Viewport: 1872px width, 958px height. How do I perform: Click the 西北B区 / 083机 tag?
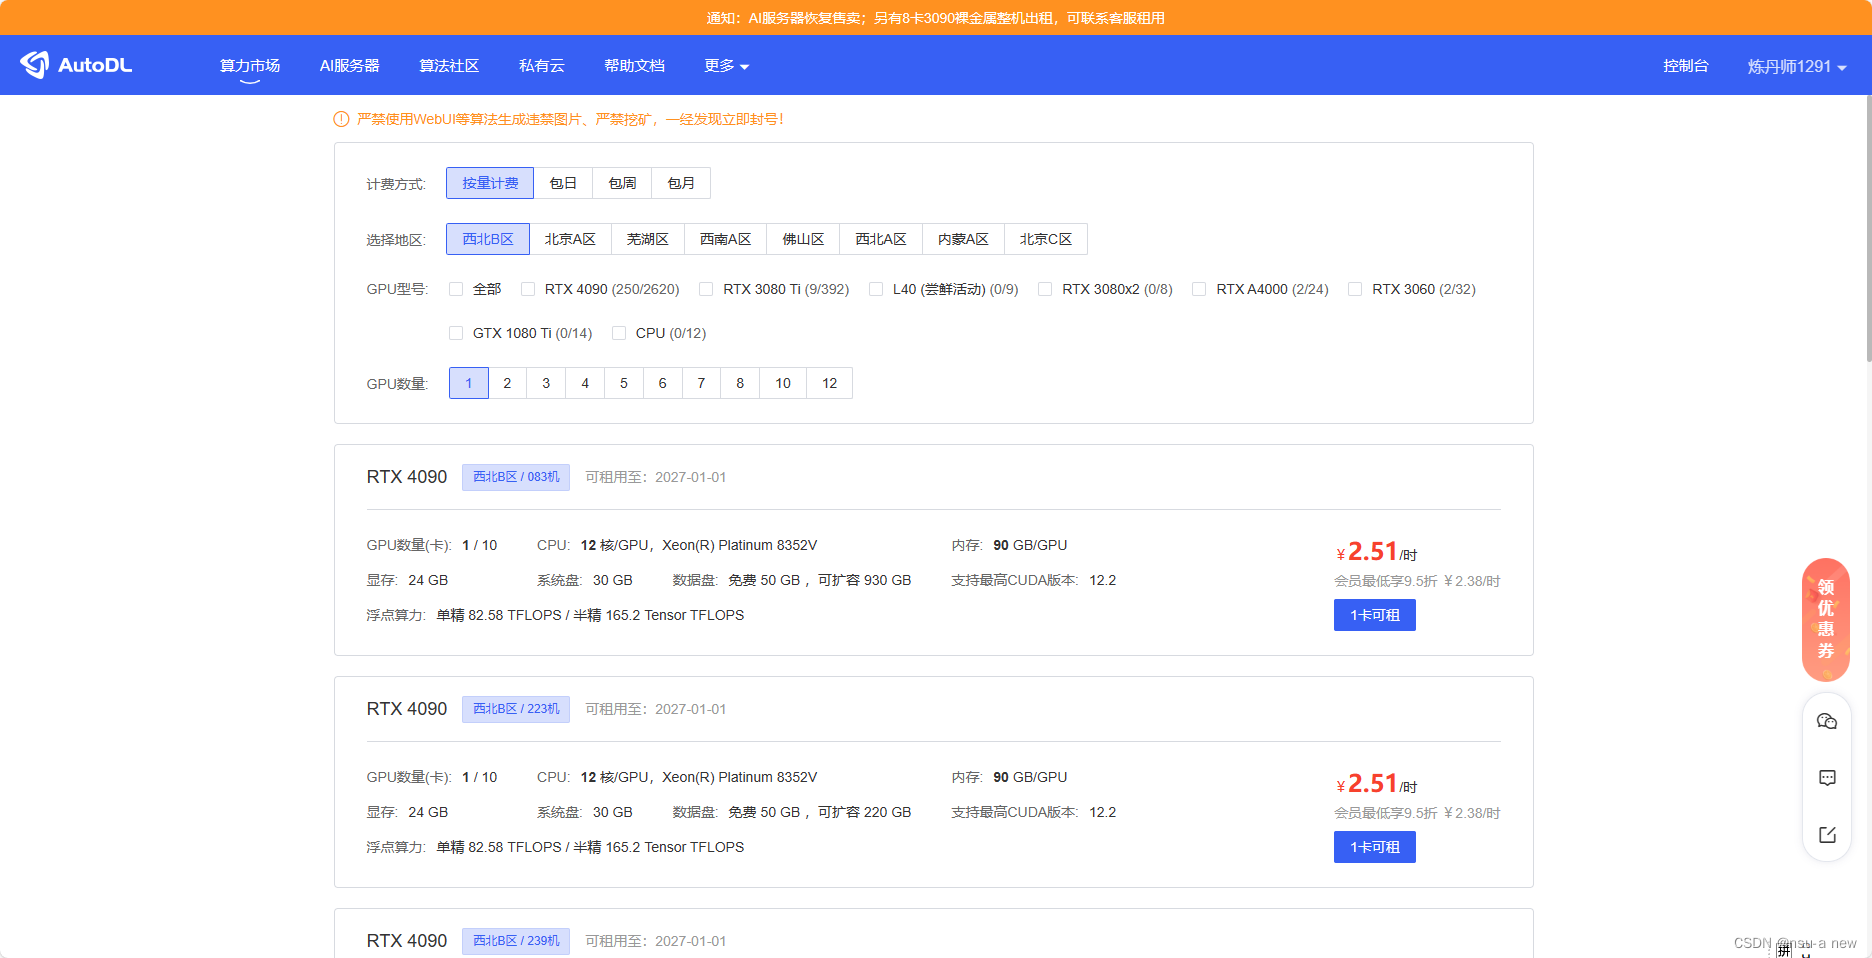(x=516, y=477)
